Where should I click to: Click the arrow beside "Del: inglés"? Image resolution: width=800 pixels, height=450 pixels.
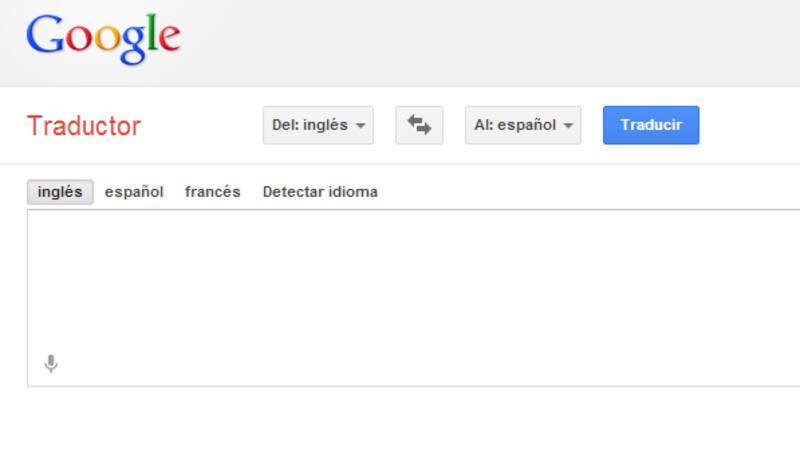(x=360, y=126)
